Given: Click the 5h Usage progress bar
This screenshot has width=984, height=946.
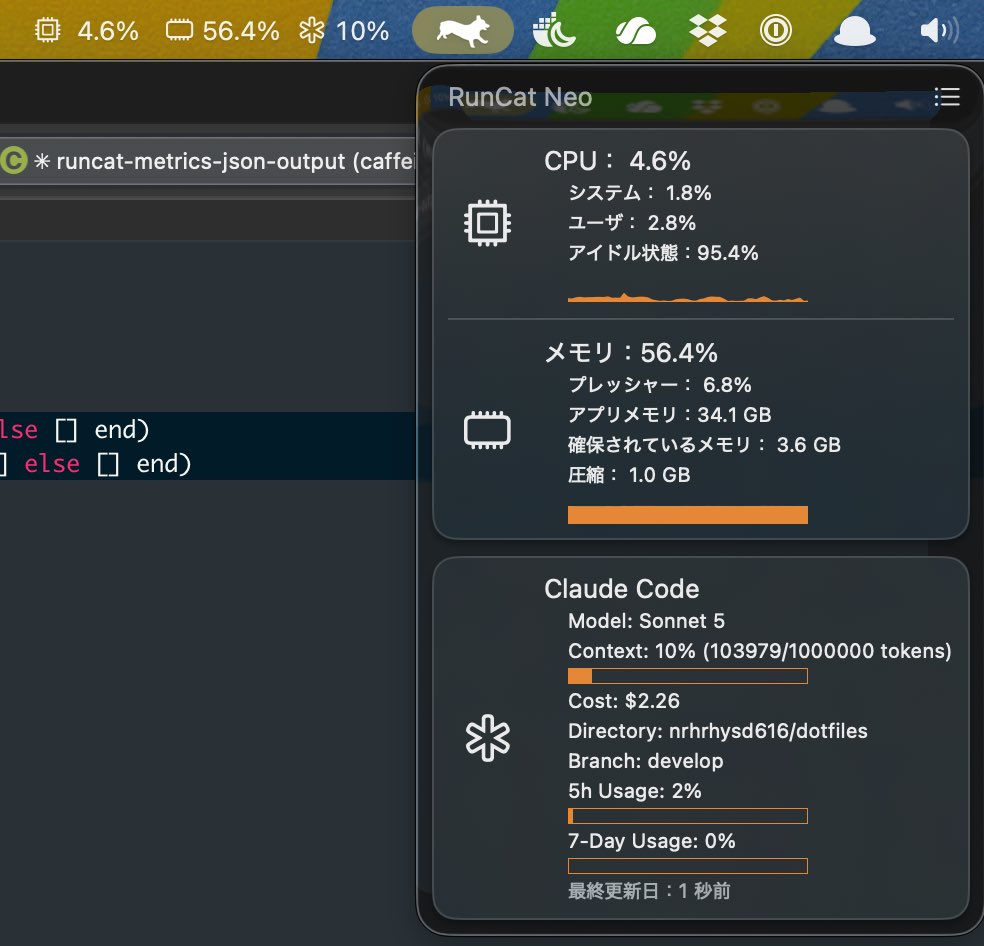Looking at the screenshot, I should click(x=688, y=816).
